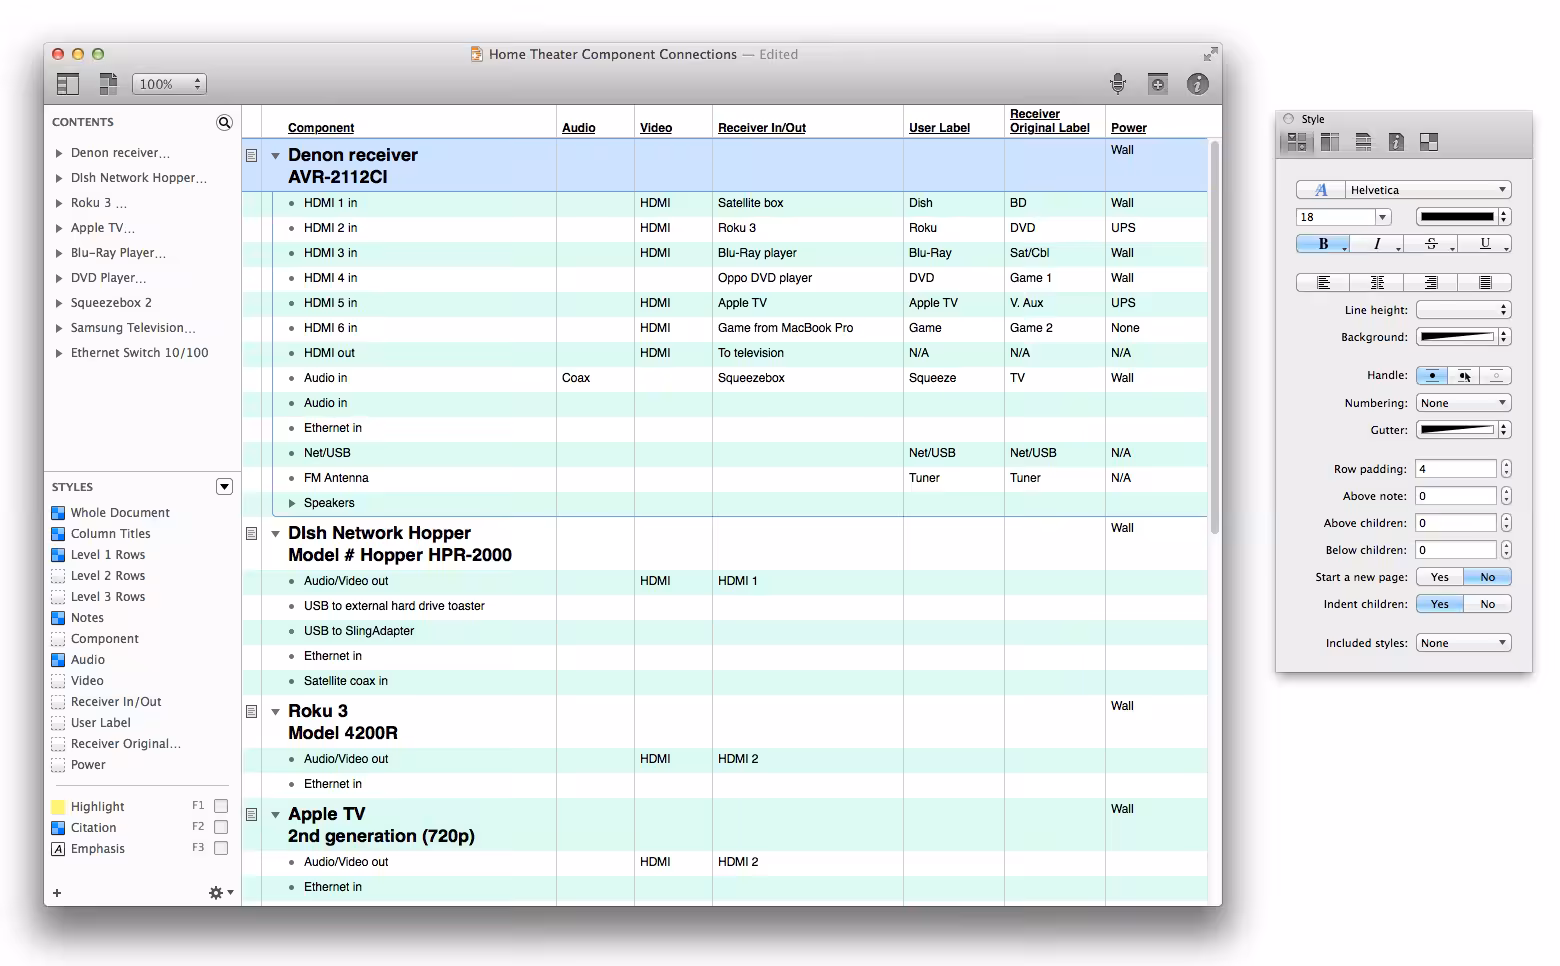Apply the Highlight named style
This screenshot has height=966, width=1560.
(x=97, y=806)
